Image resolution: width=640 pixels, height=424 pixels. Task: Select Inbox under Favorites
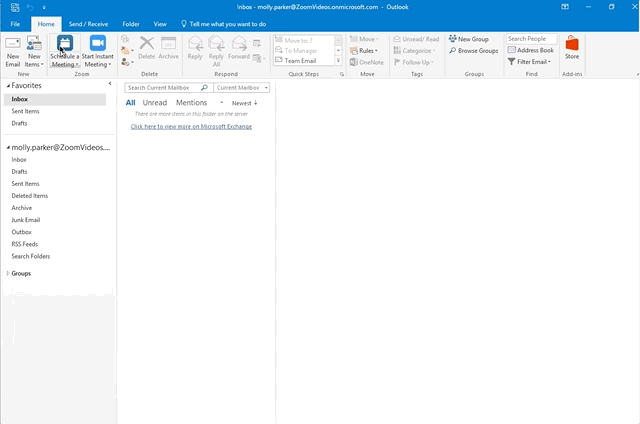click(x=55, y=99)
